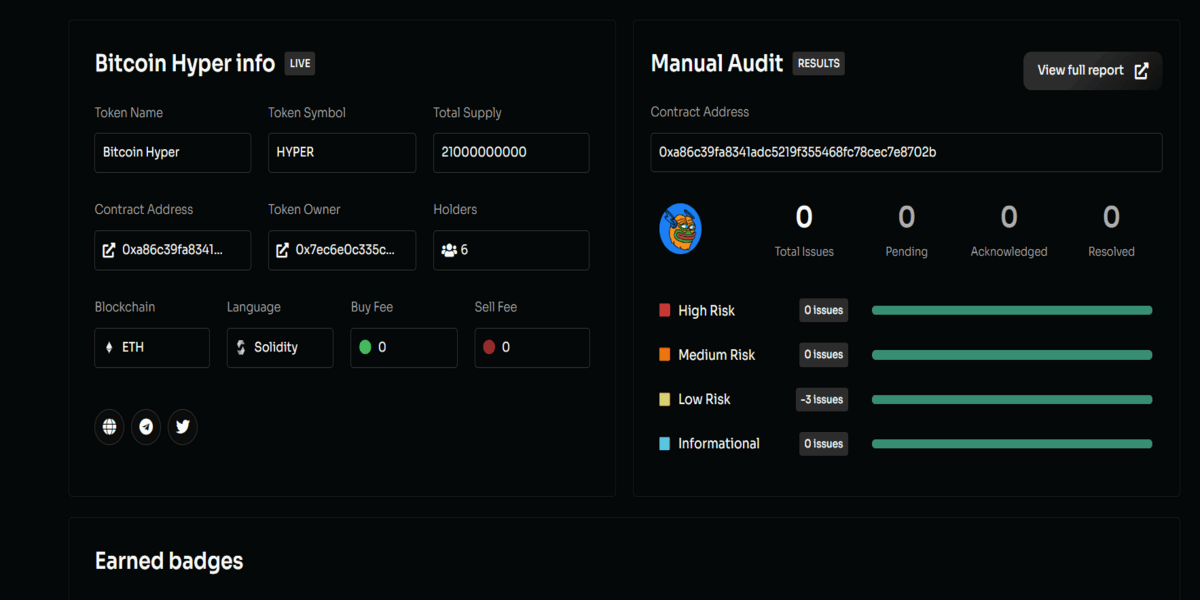Click the High Risk label

[x=706, y=311]
